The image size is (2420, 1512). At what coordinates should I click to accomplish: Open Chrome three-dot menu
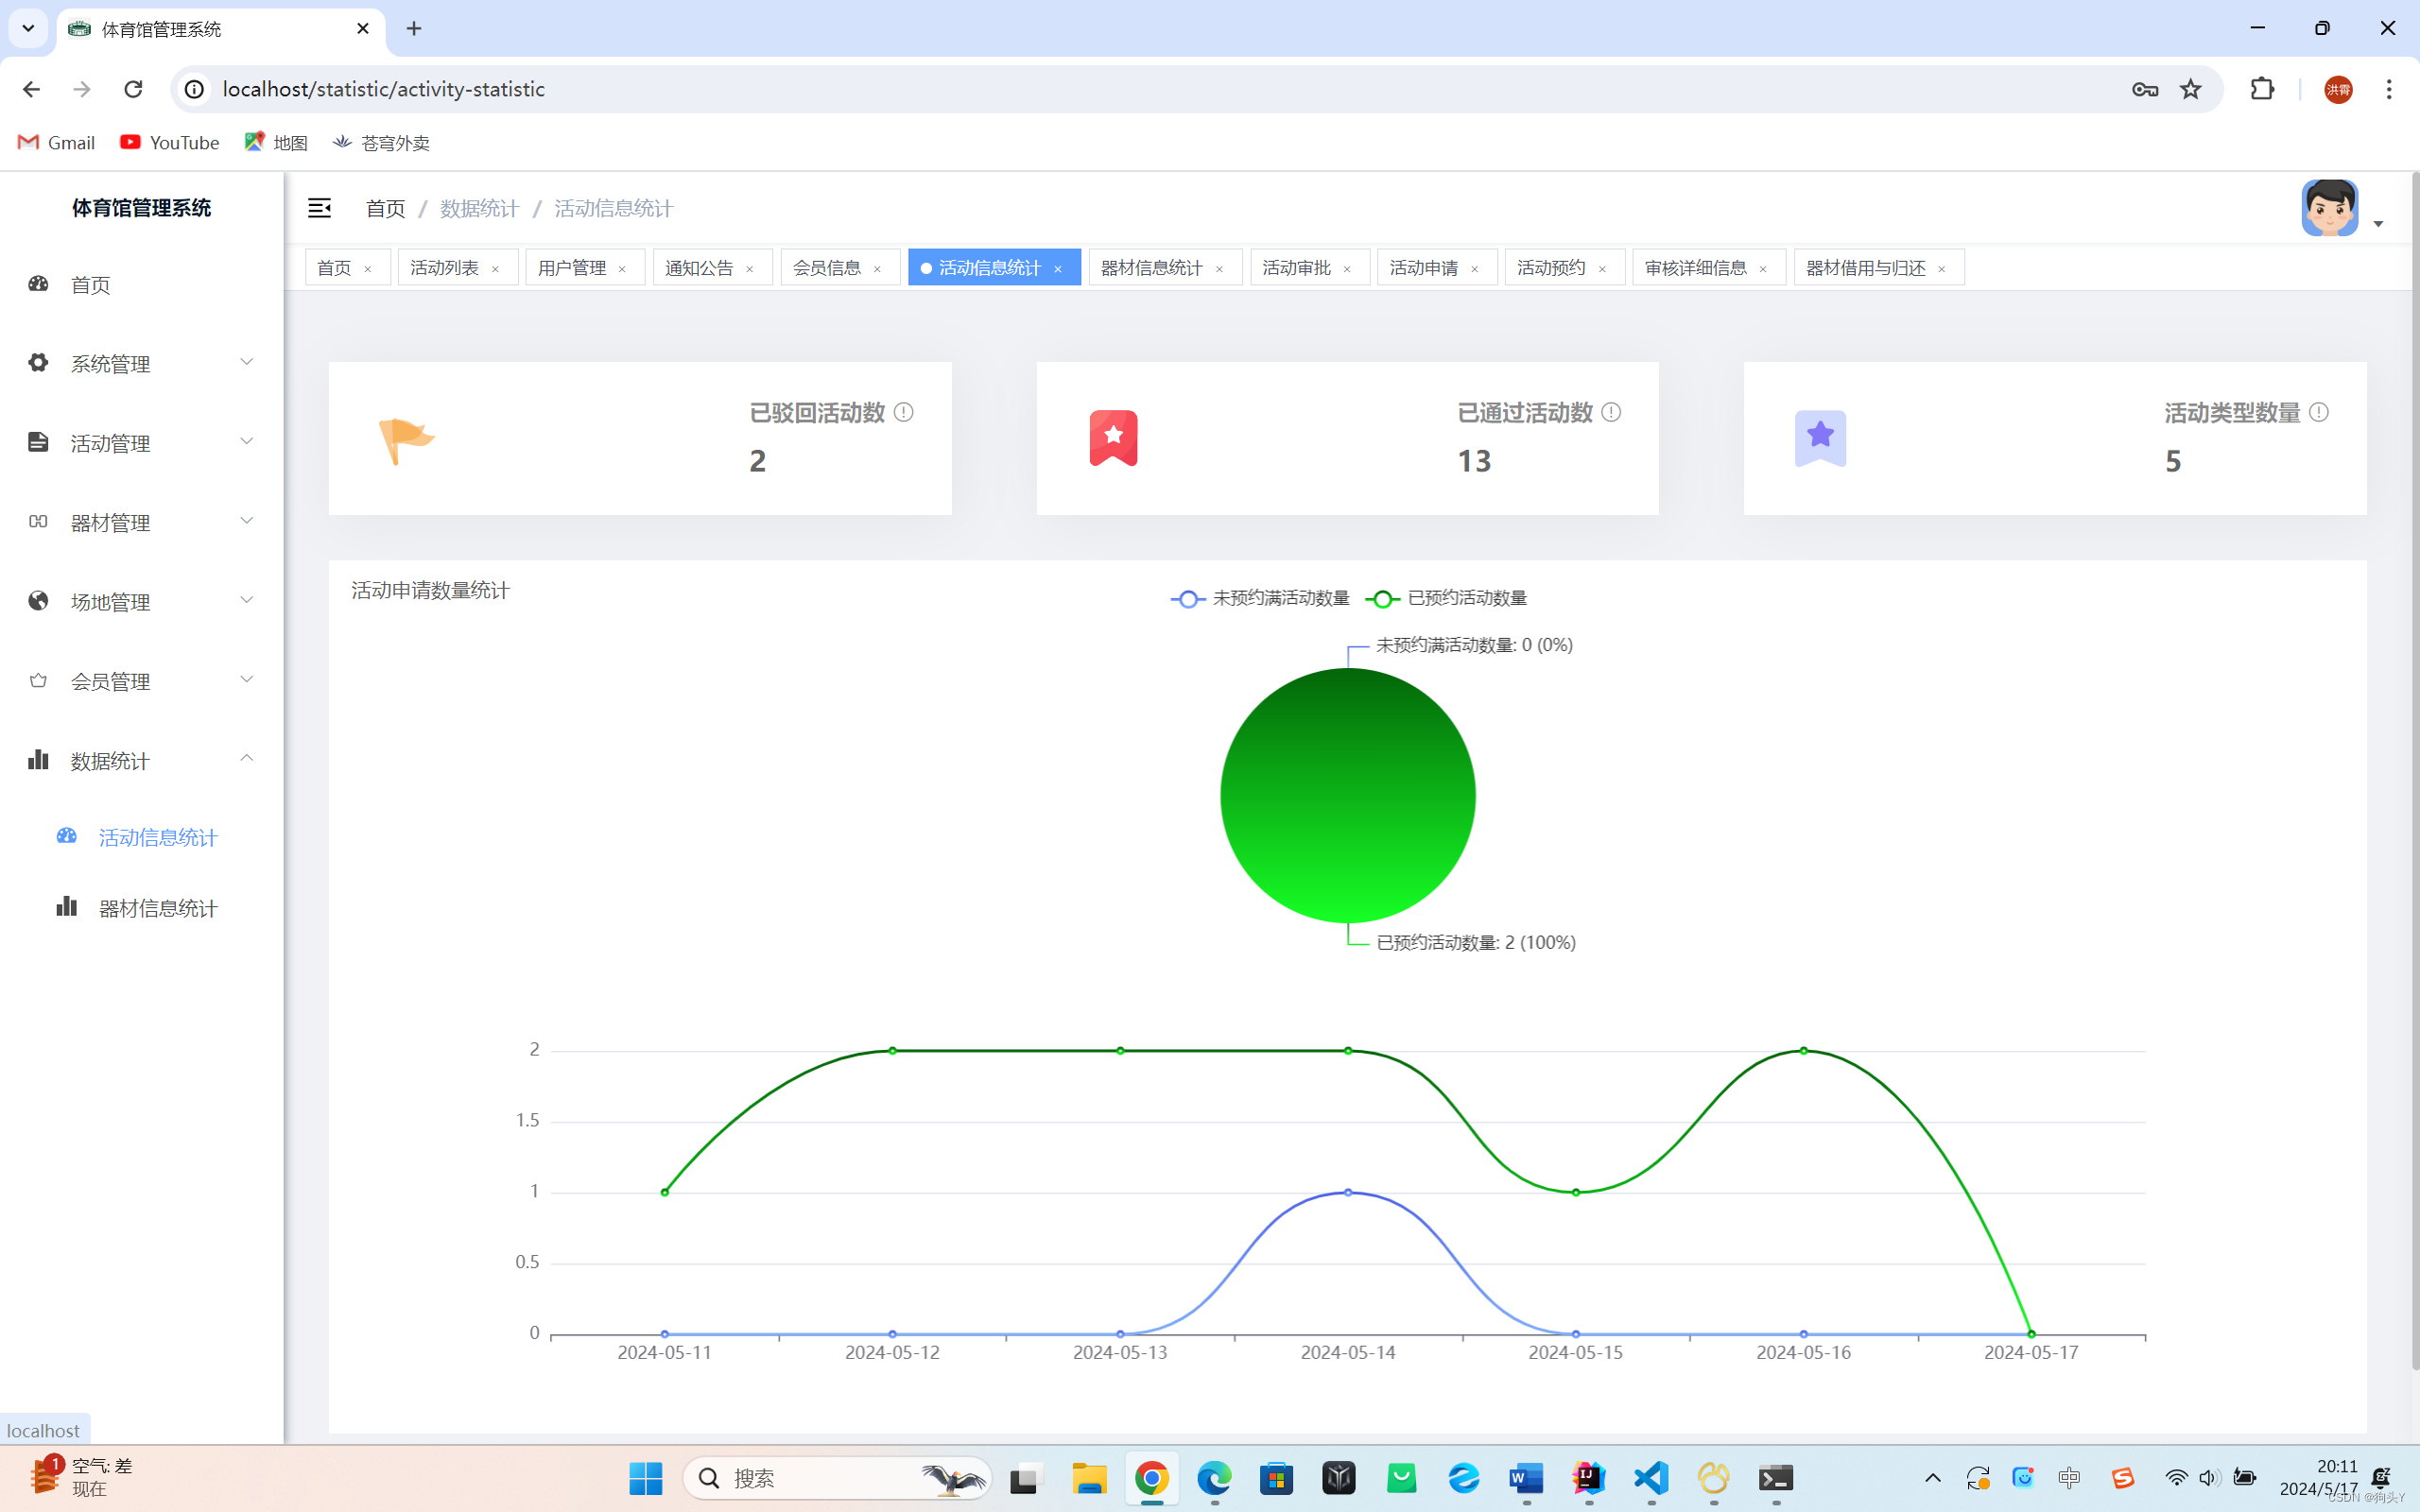point(2389,89)
